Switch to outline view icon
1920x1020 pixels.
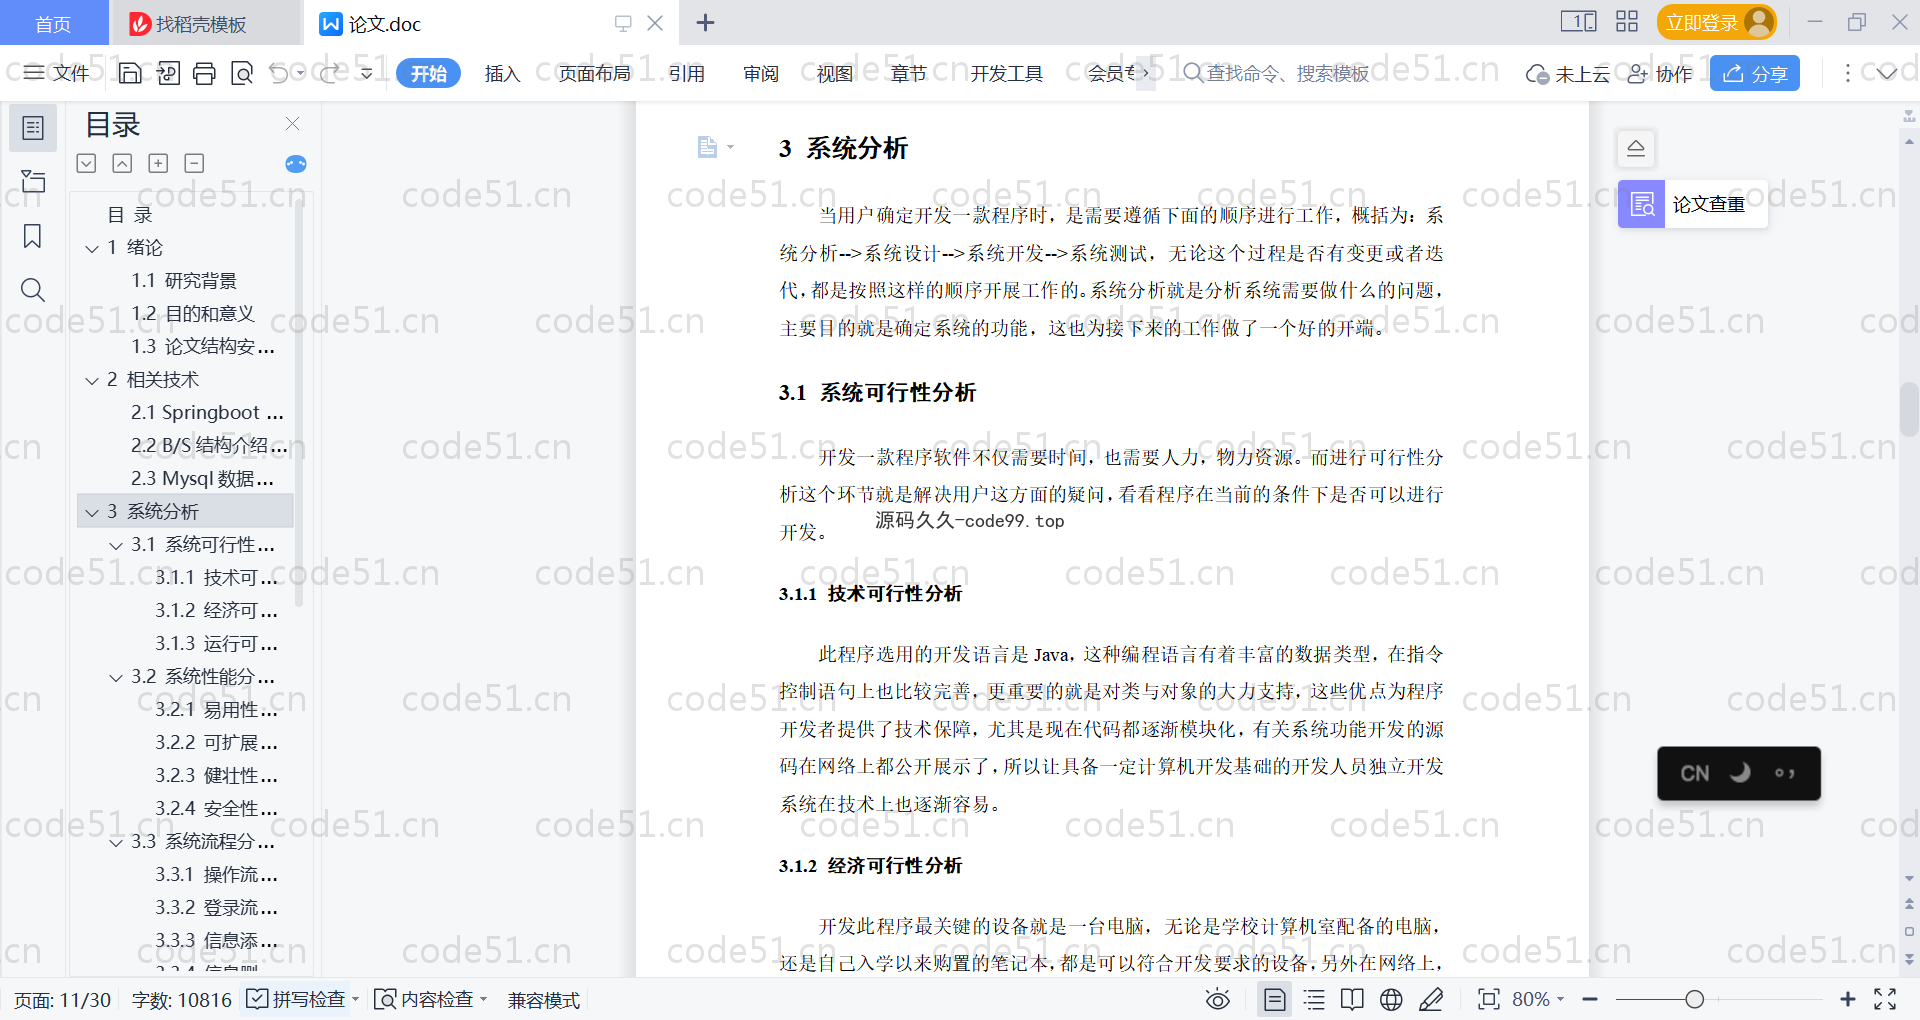pos(1314,999)
